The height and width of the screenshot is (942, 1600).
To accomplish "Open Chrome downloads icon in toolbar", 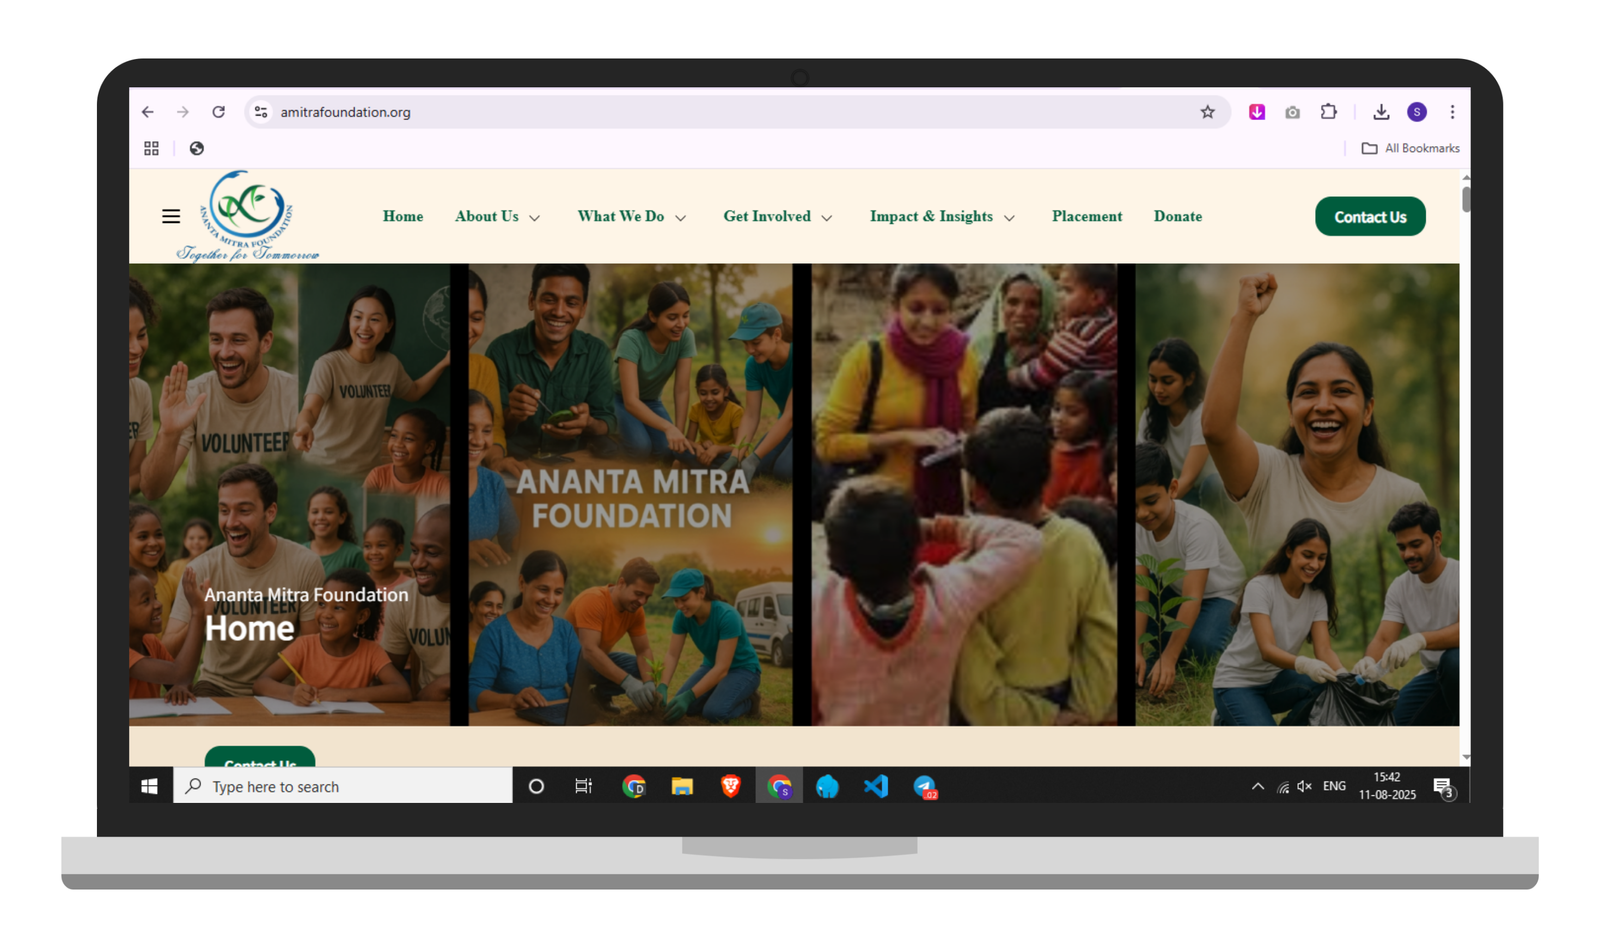I will point(1381,112).
